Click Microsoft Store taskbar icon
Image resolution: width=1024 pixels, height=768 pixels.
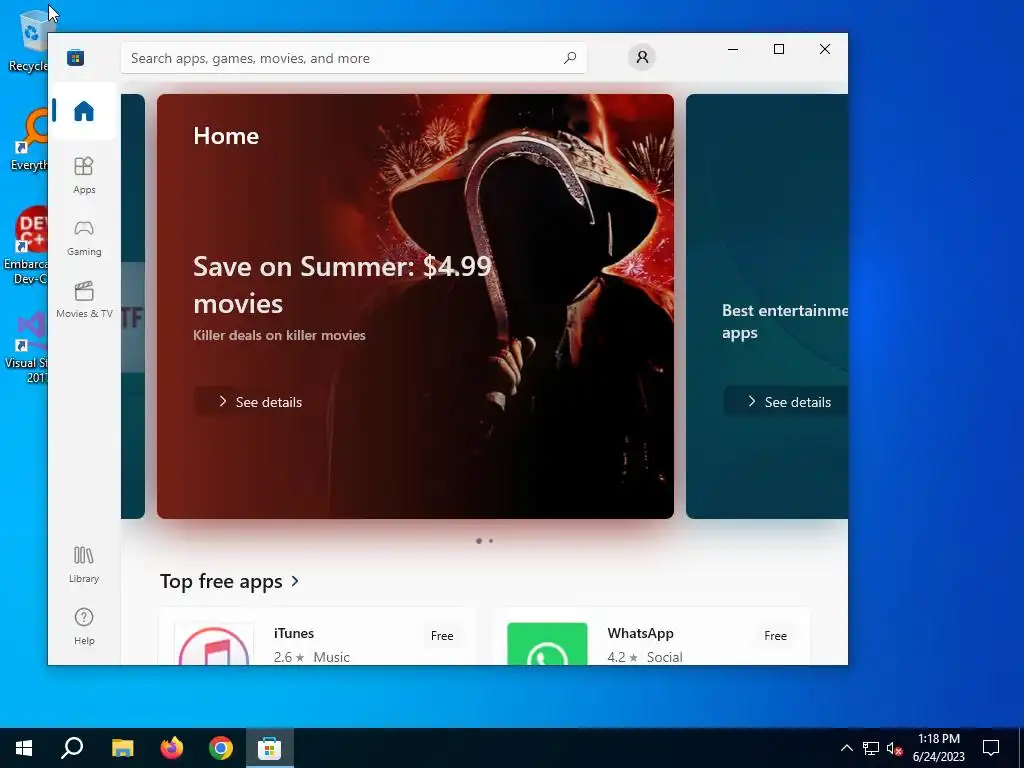click(270, 748)
